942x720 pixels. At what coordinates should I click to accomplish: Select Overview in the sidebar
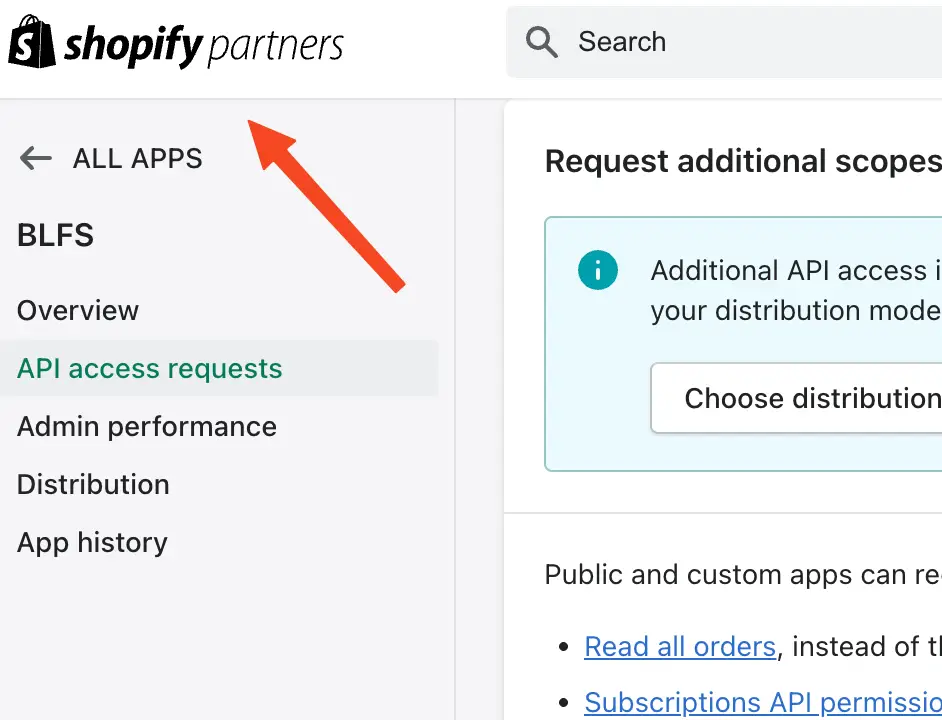[x=77, y=310]
